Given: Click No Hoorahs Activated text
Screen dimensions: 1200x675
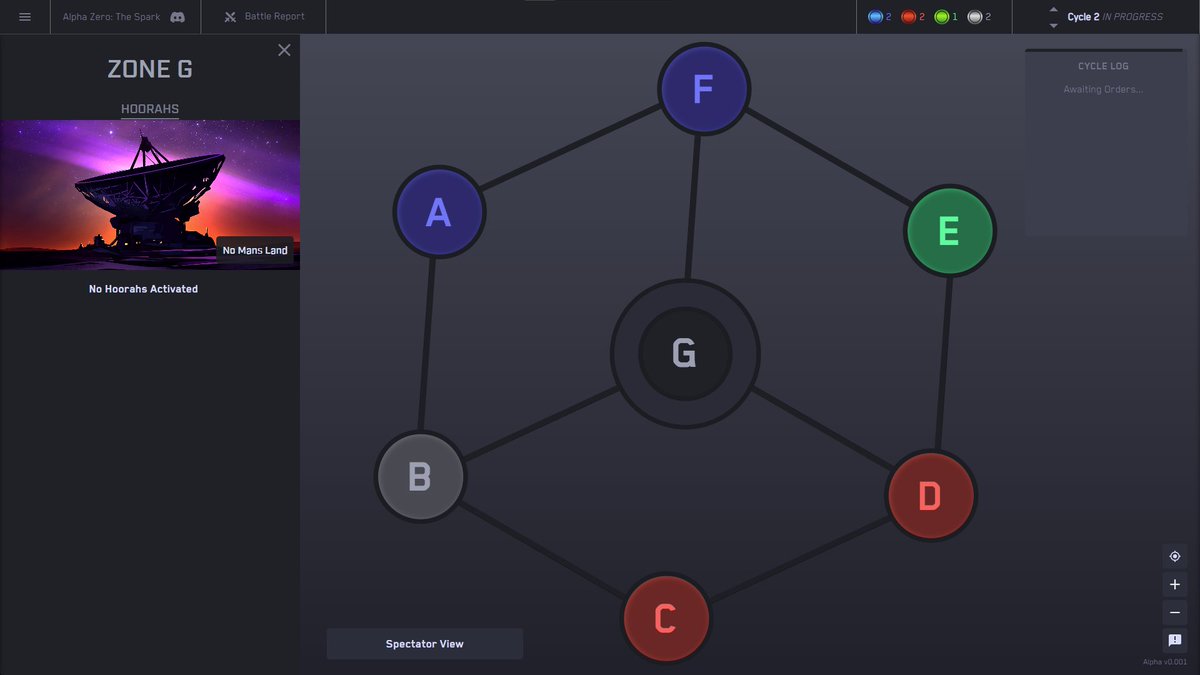Looking at the screenshot, I should [143, 289].
